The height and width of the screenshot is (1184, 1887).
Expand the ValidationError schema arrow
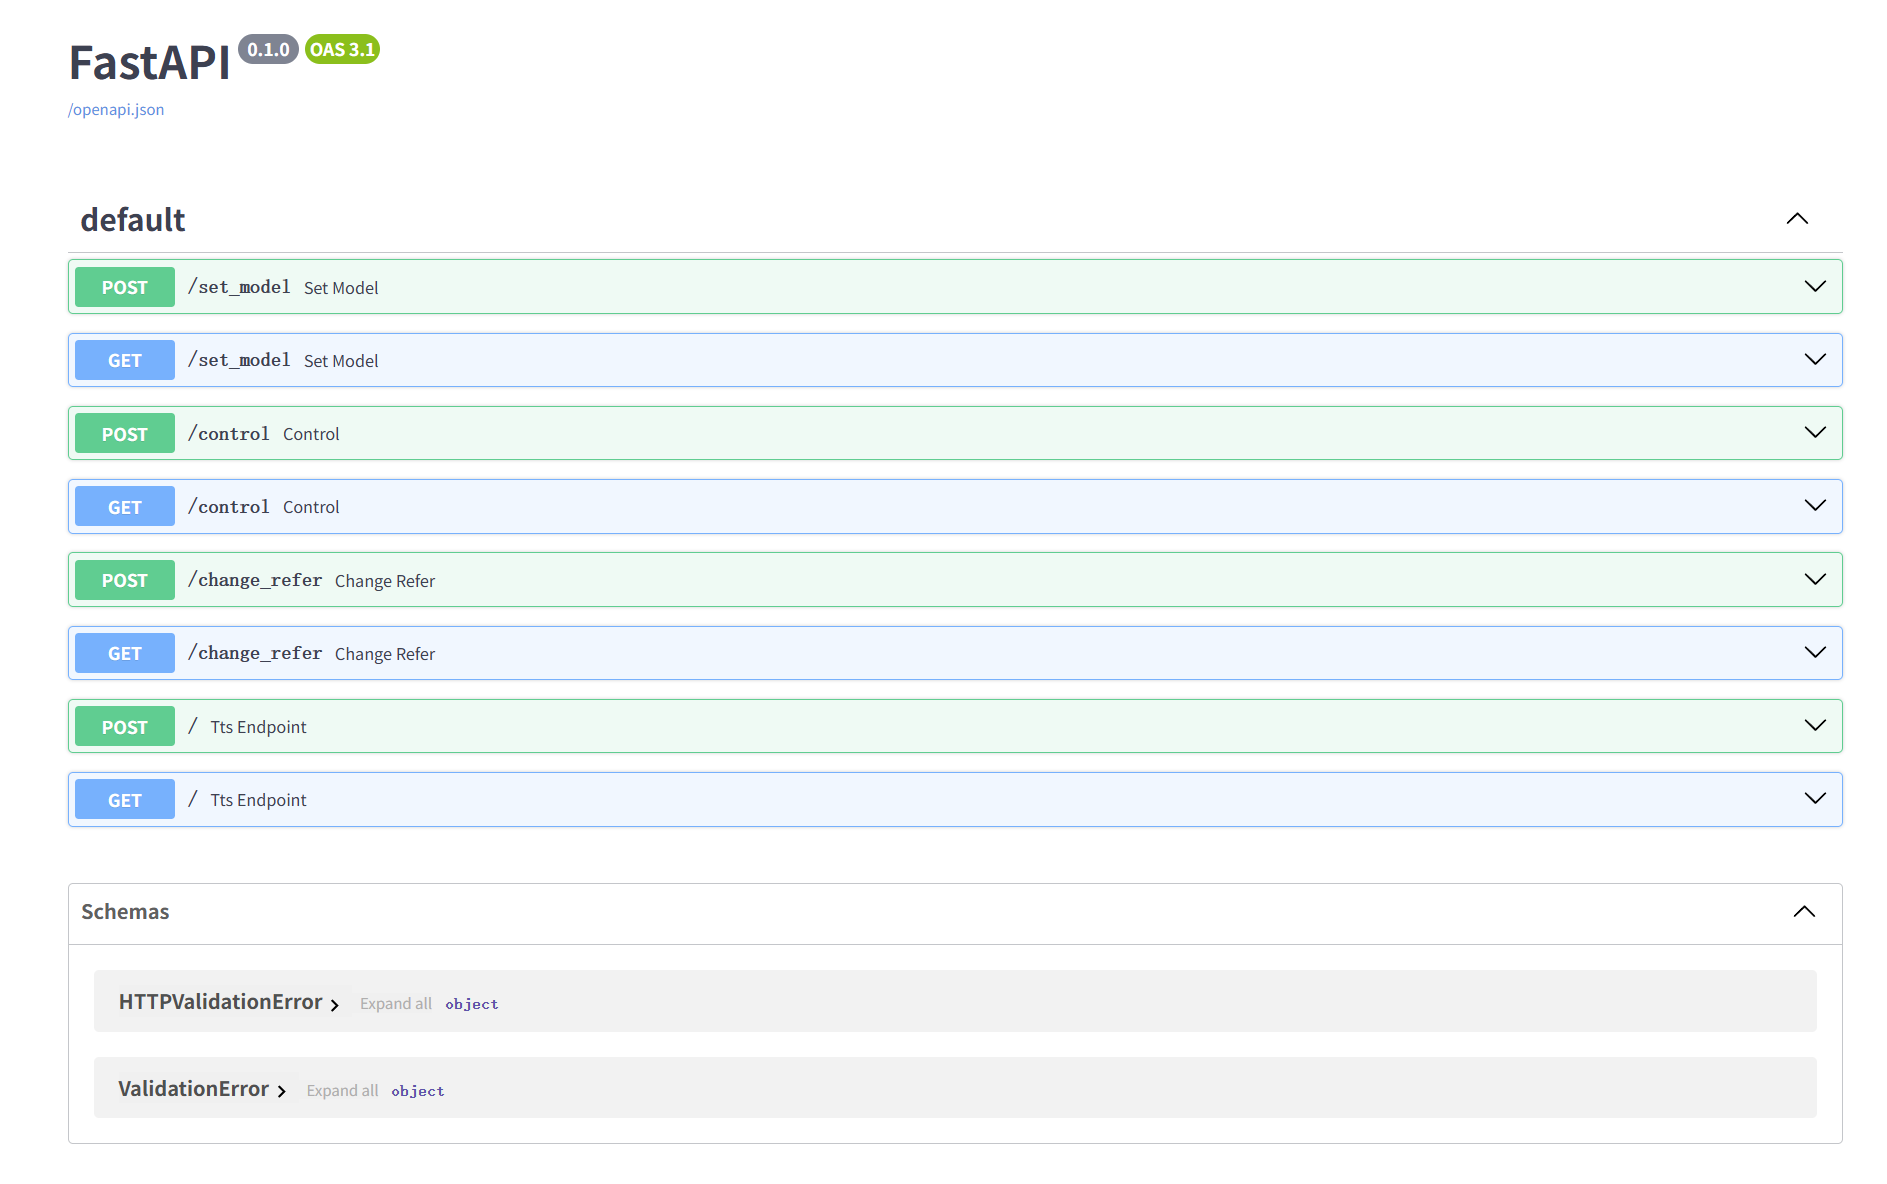(x=282, y=1091)
